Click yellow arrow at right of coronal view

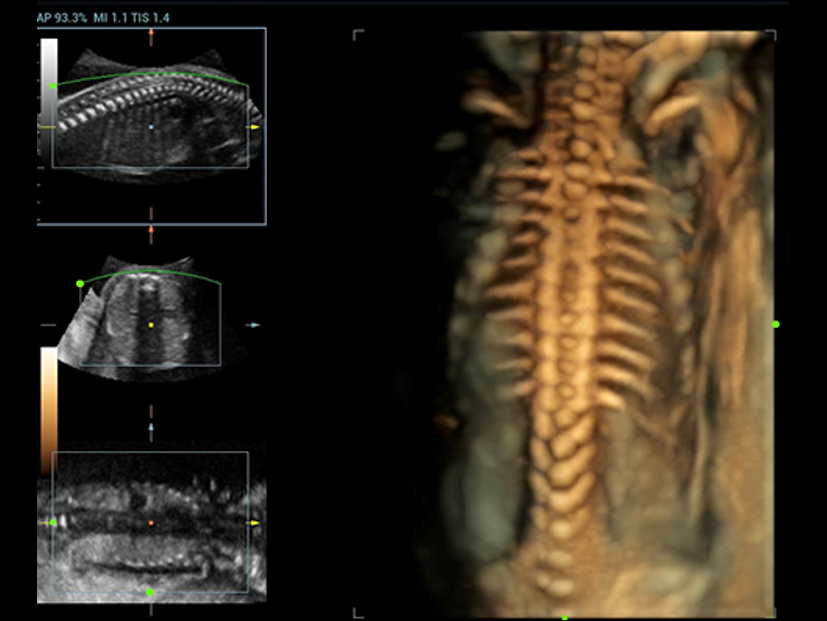[255, 523]
